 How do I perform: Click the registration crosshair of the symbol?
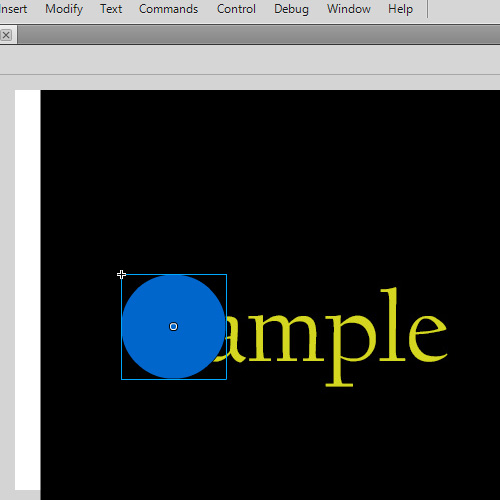point(121,275)
